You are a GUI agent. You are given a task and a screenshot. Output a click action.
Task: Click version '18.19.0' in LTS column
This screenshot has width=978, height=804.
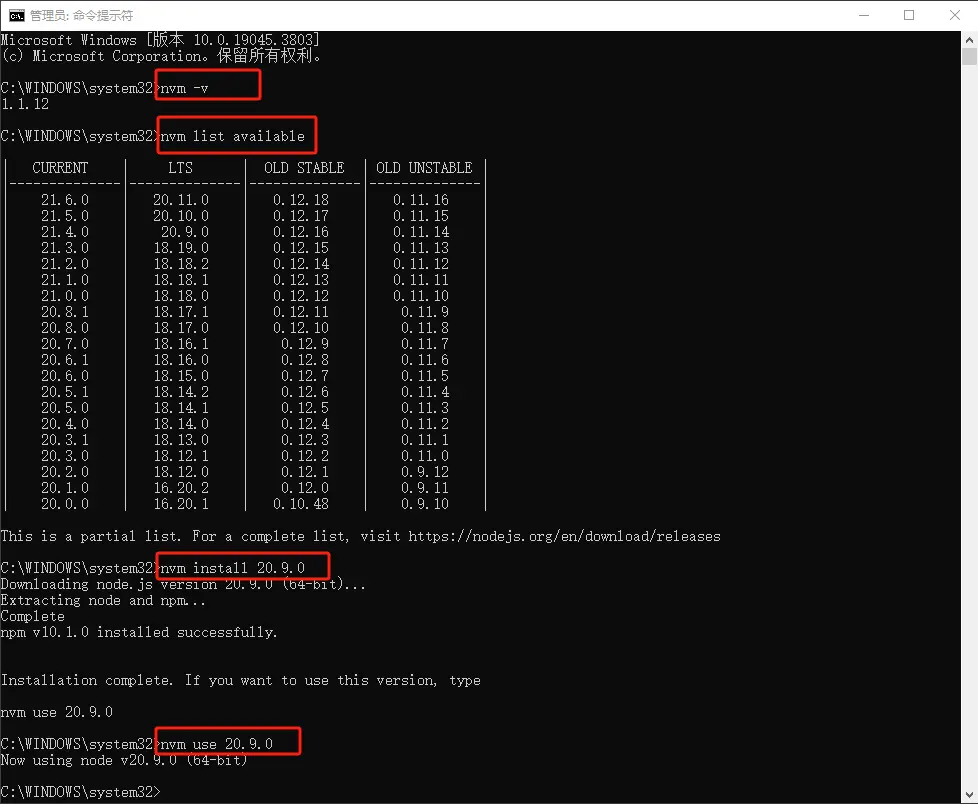[x=181, y=248]
